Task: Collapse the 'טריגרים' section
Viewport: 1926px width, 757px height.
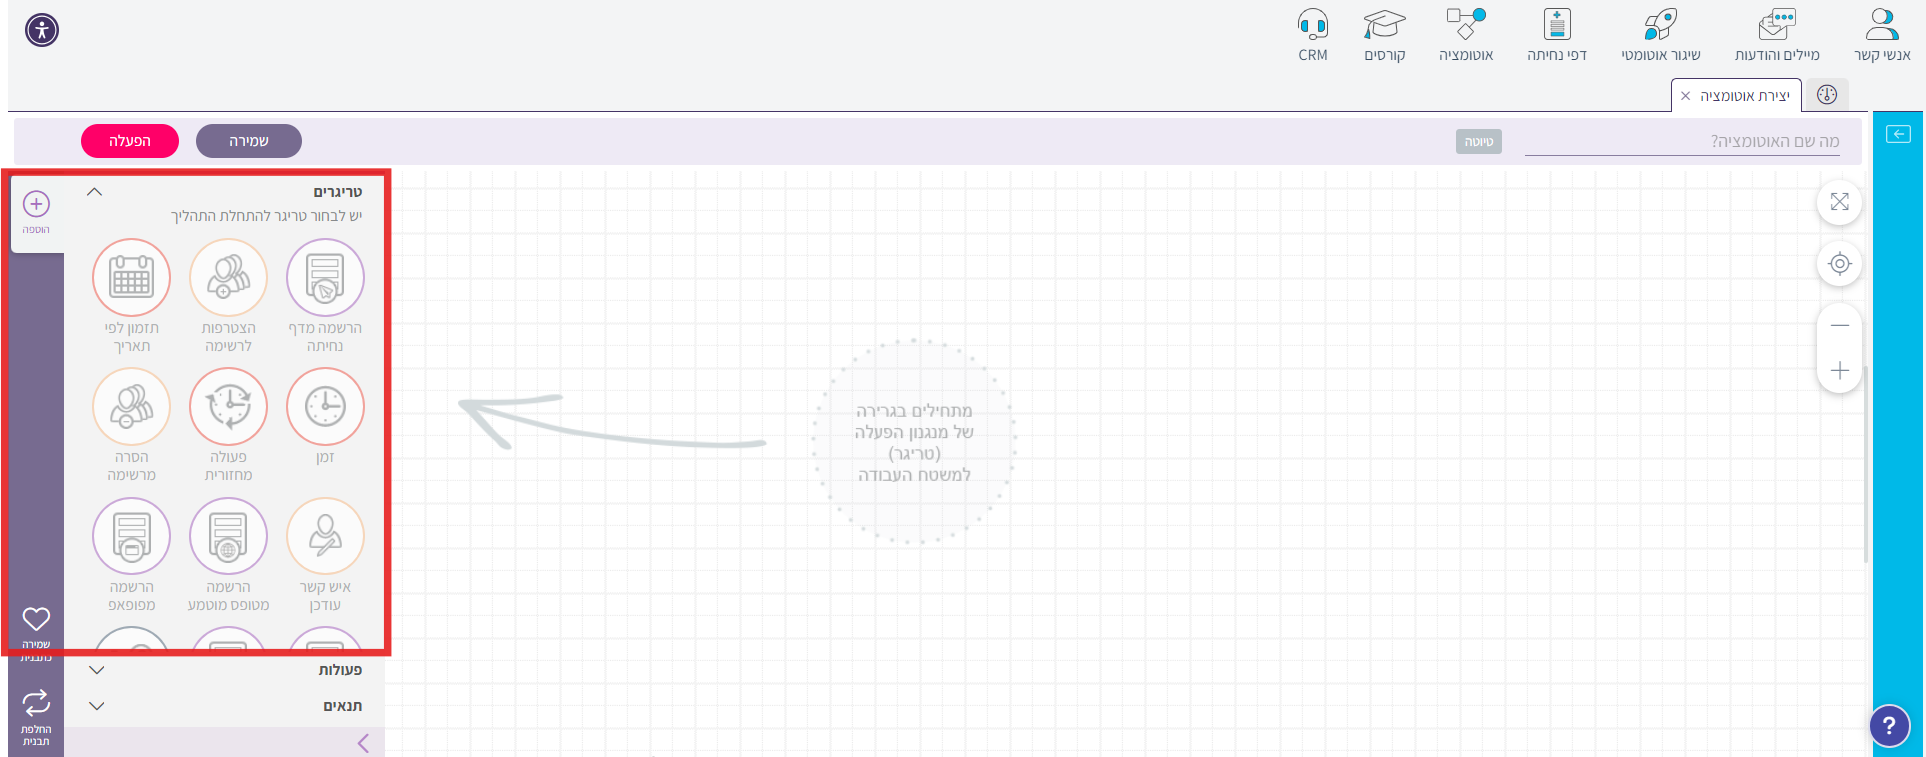Action: (95, 192)
